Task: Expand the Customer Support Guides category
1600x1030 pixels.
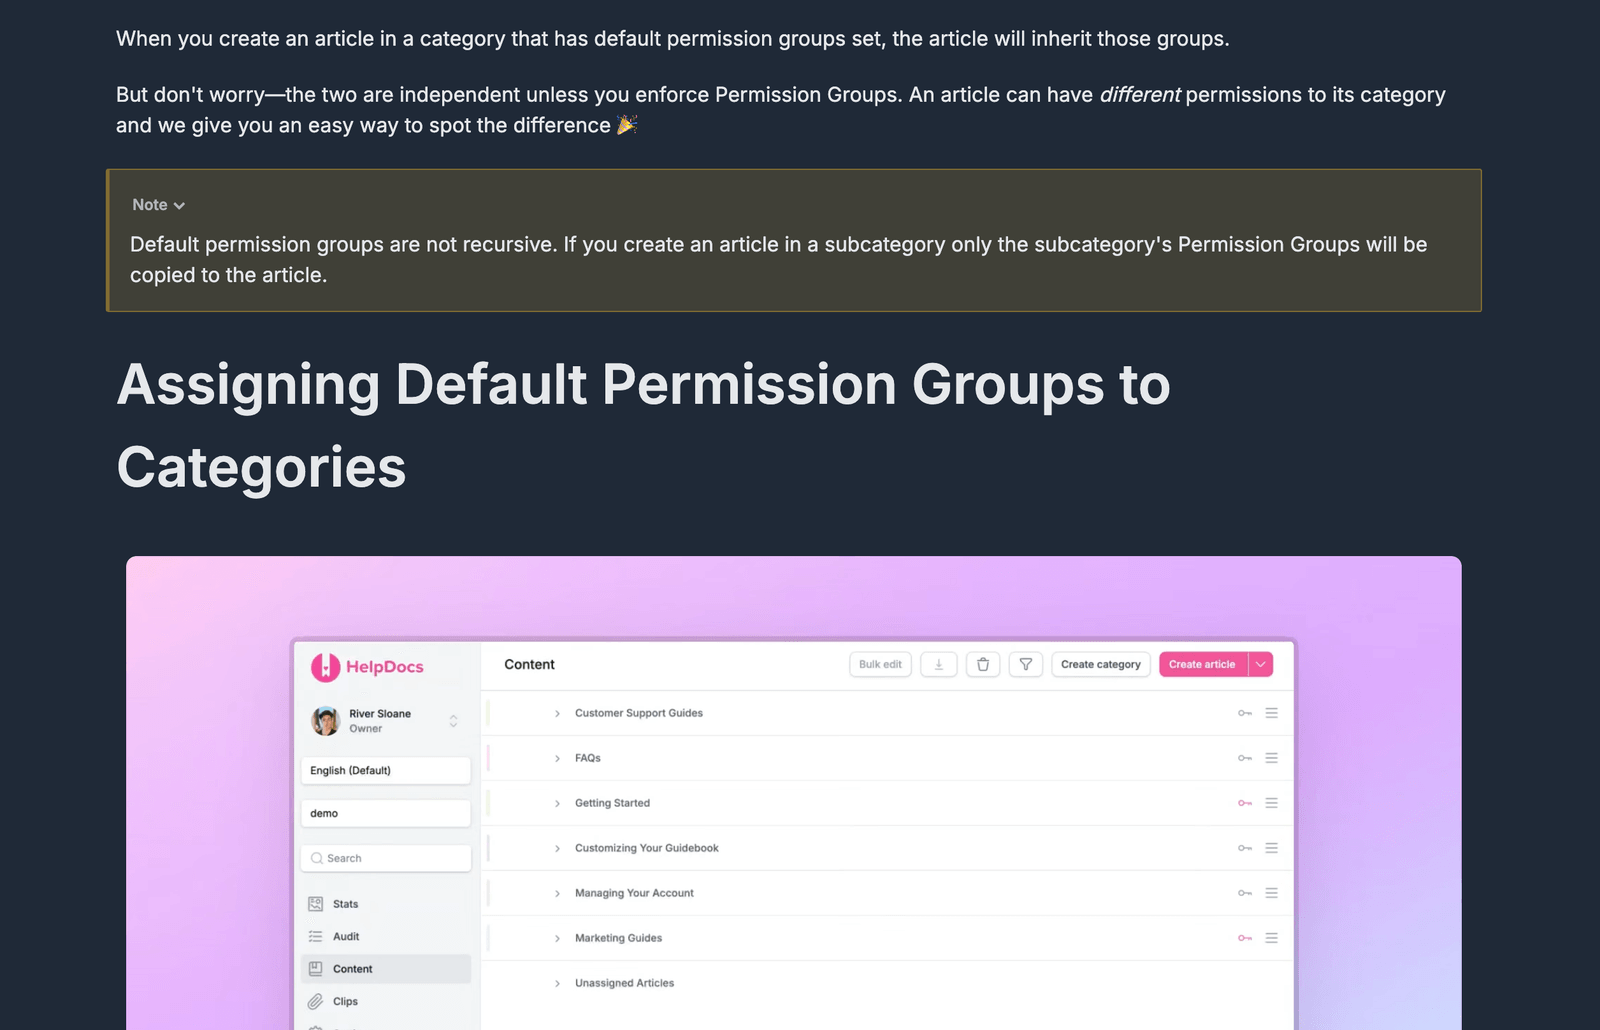Action: [x=557, y=713]
